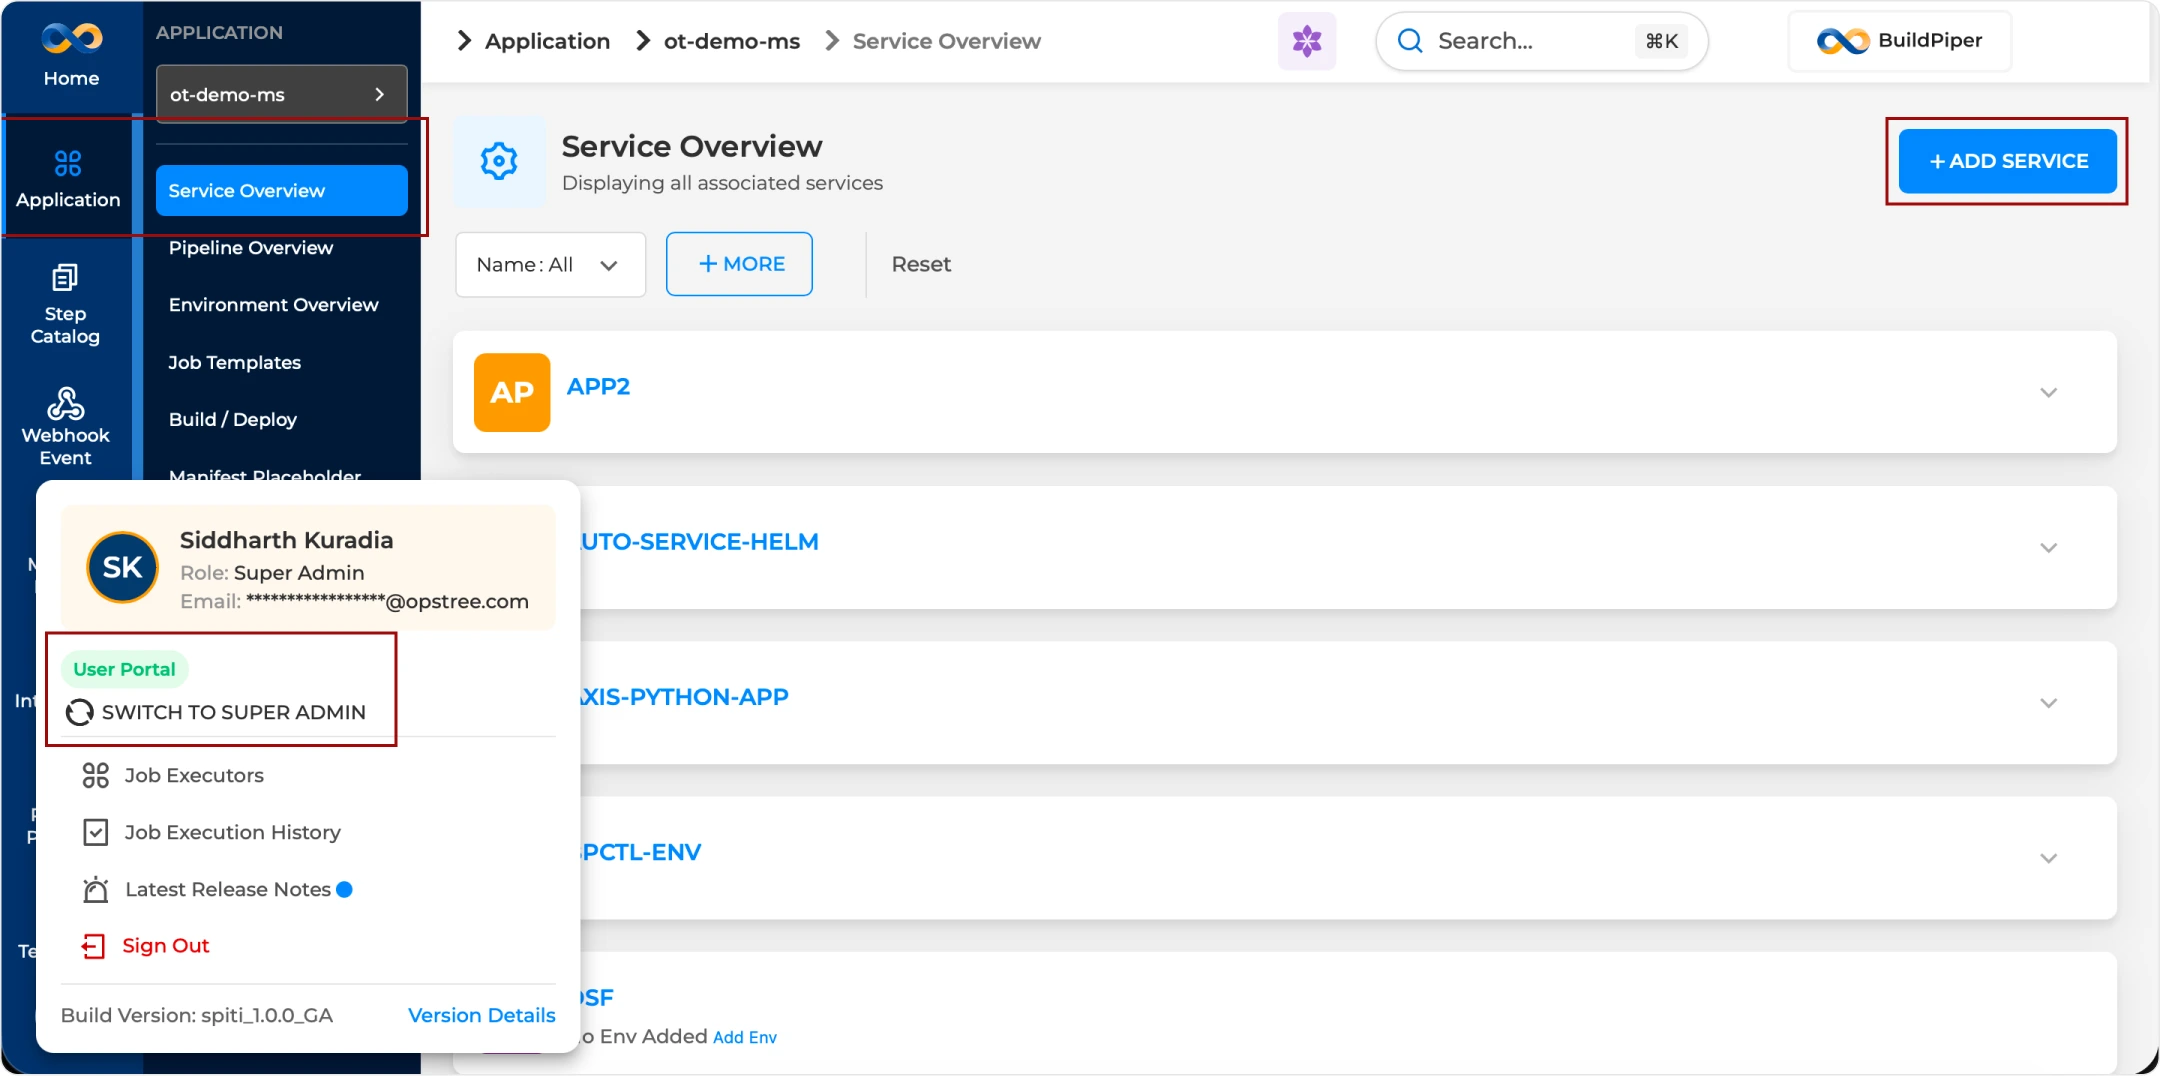
Task: Click Sign Out
Action: [165, 946]
